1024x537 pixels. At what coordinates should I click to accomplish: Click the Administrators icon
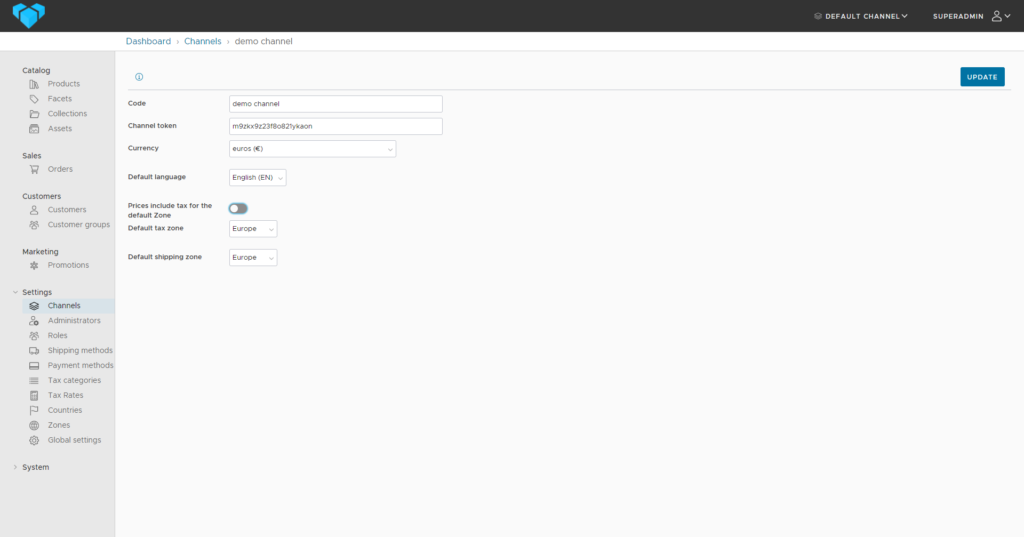[34, 321]
